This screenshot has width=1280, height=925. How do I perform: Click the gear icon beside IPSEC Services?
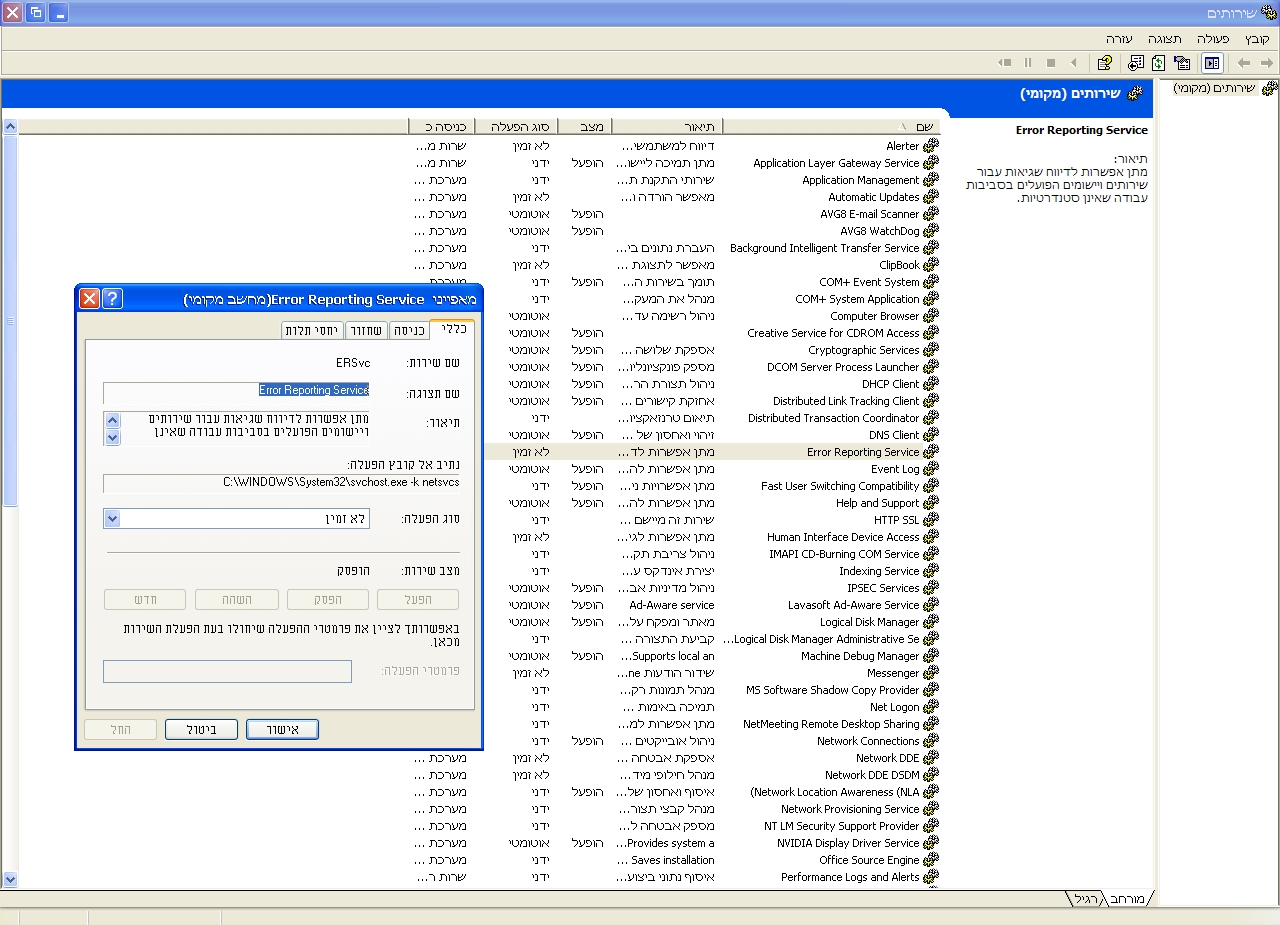[931, 588]
